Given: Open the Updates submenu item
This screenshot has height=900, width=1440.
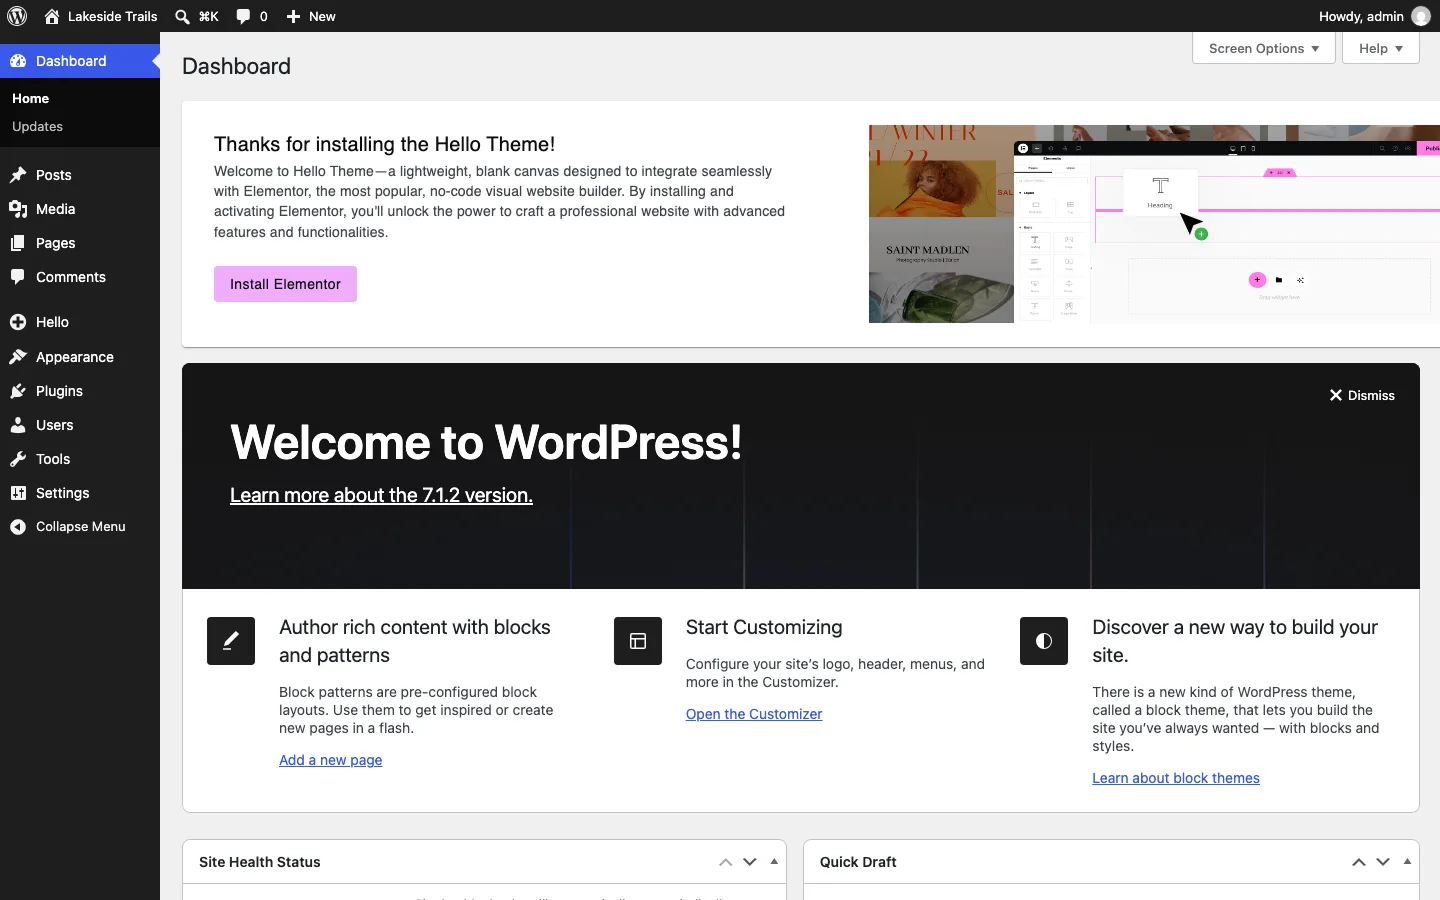Looking at the screenshot, I should 37,126.
